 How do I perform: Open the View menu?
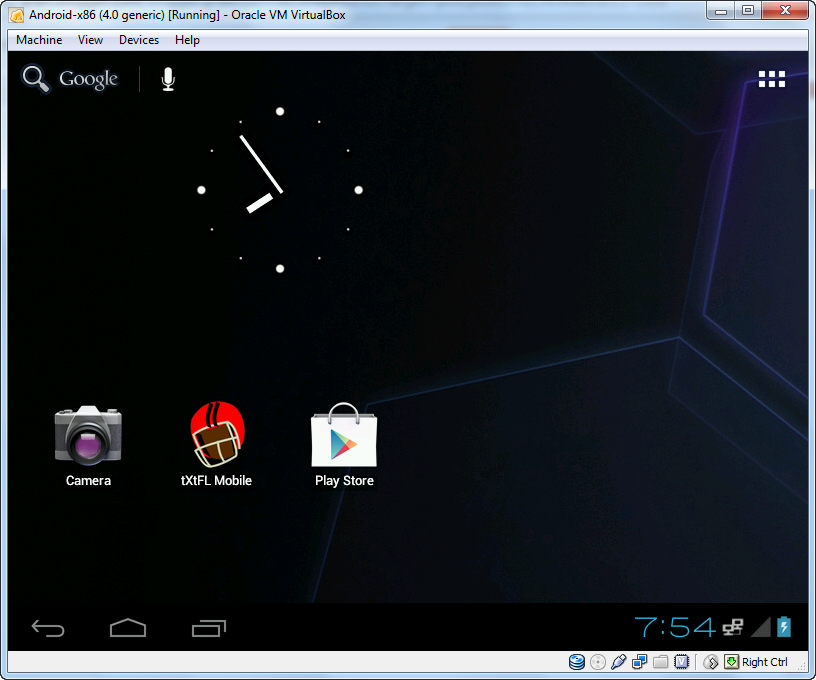point(90,40)
